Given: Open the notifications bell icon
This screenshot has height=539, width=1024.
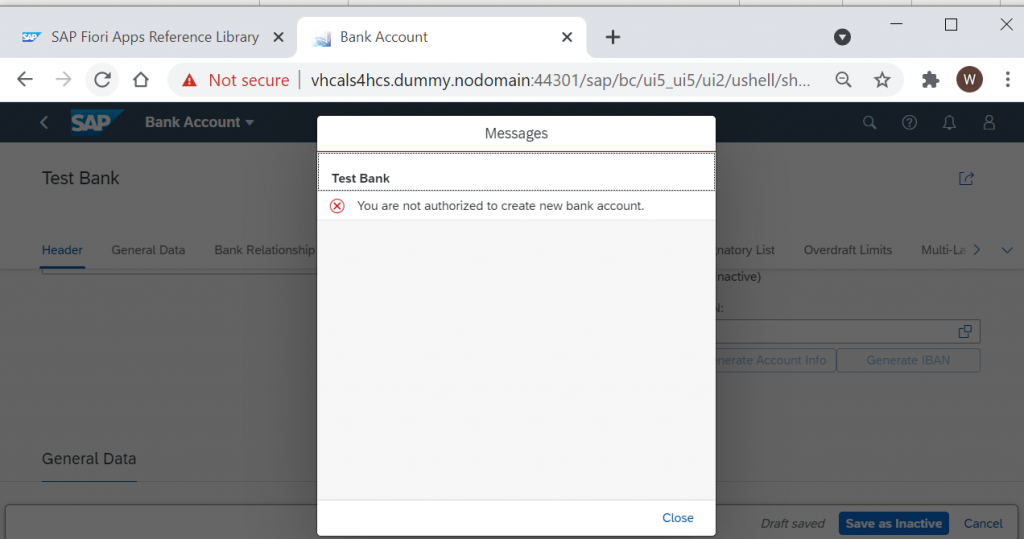Looking at the screenshot, I should pyautogui.click(x=949, y=122).
